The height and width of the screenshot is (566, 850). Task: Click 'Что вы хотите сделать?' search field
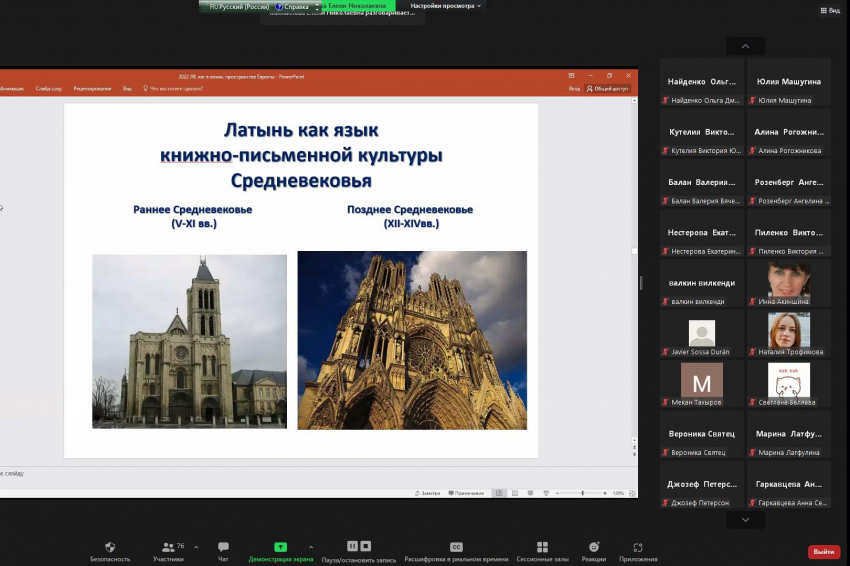pos(173,89)
